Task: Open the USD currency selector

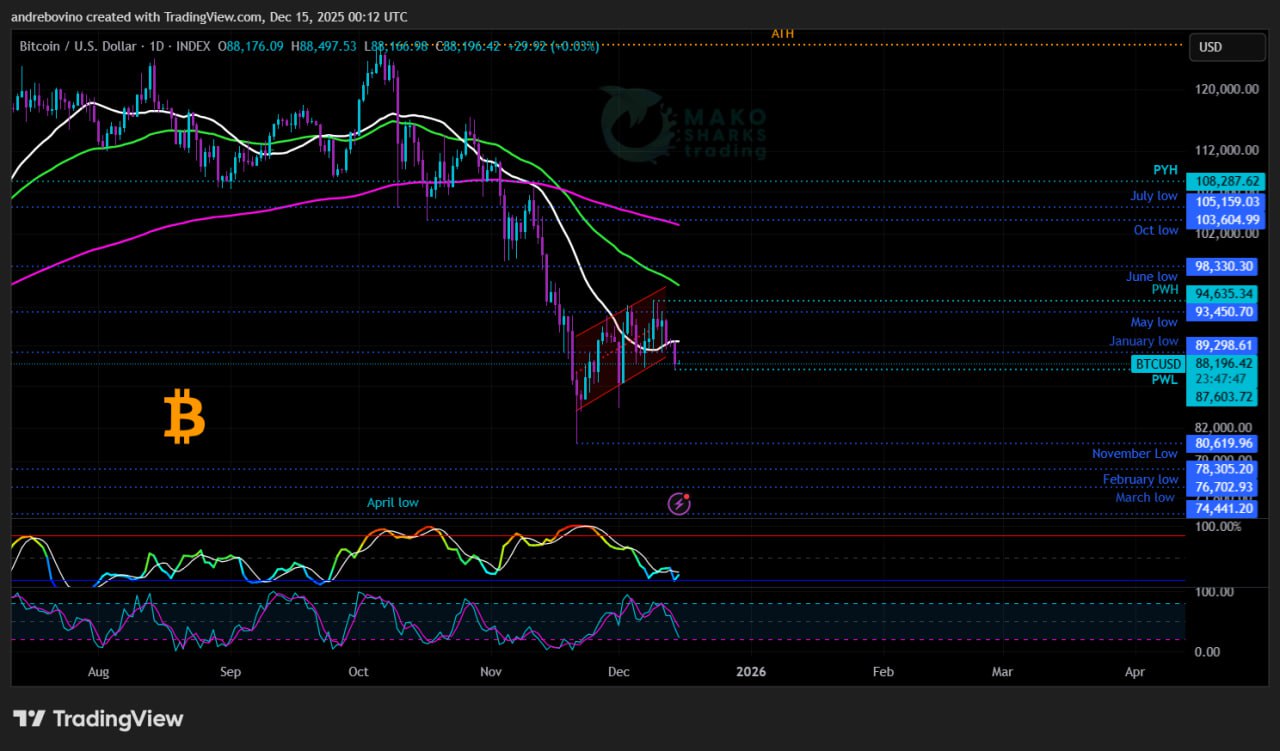Action: [1224, 47]
